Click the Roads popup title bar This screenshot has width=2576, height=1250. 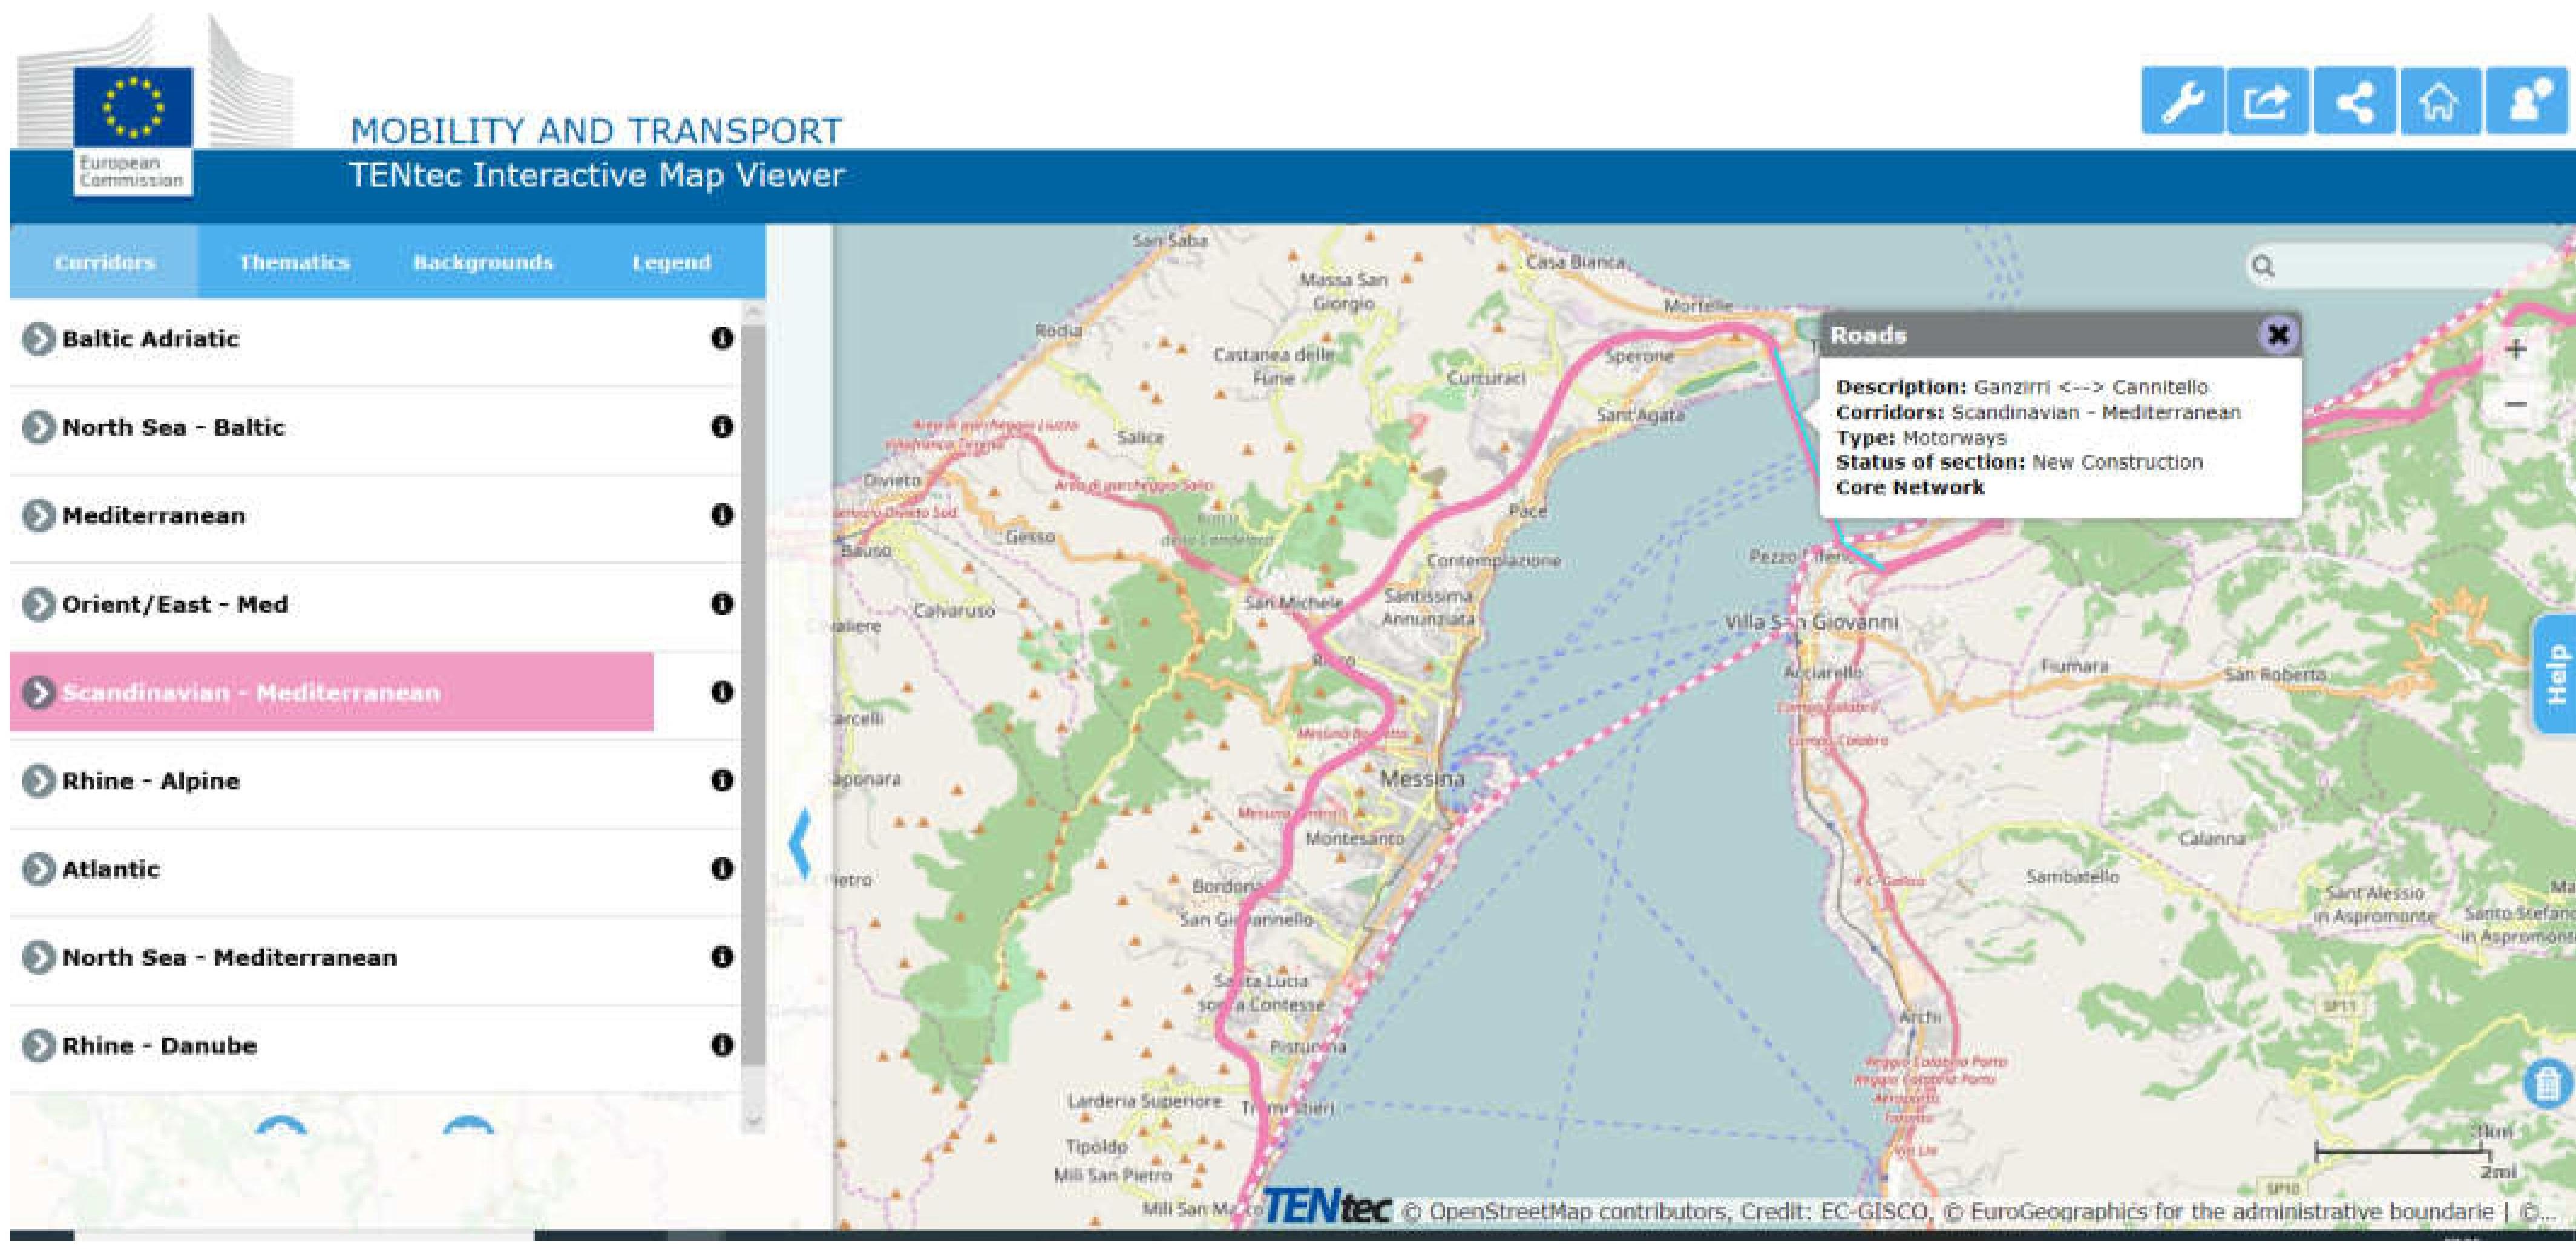pyautogui.click(x=2060, y=335)
